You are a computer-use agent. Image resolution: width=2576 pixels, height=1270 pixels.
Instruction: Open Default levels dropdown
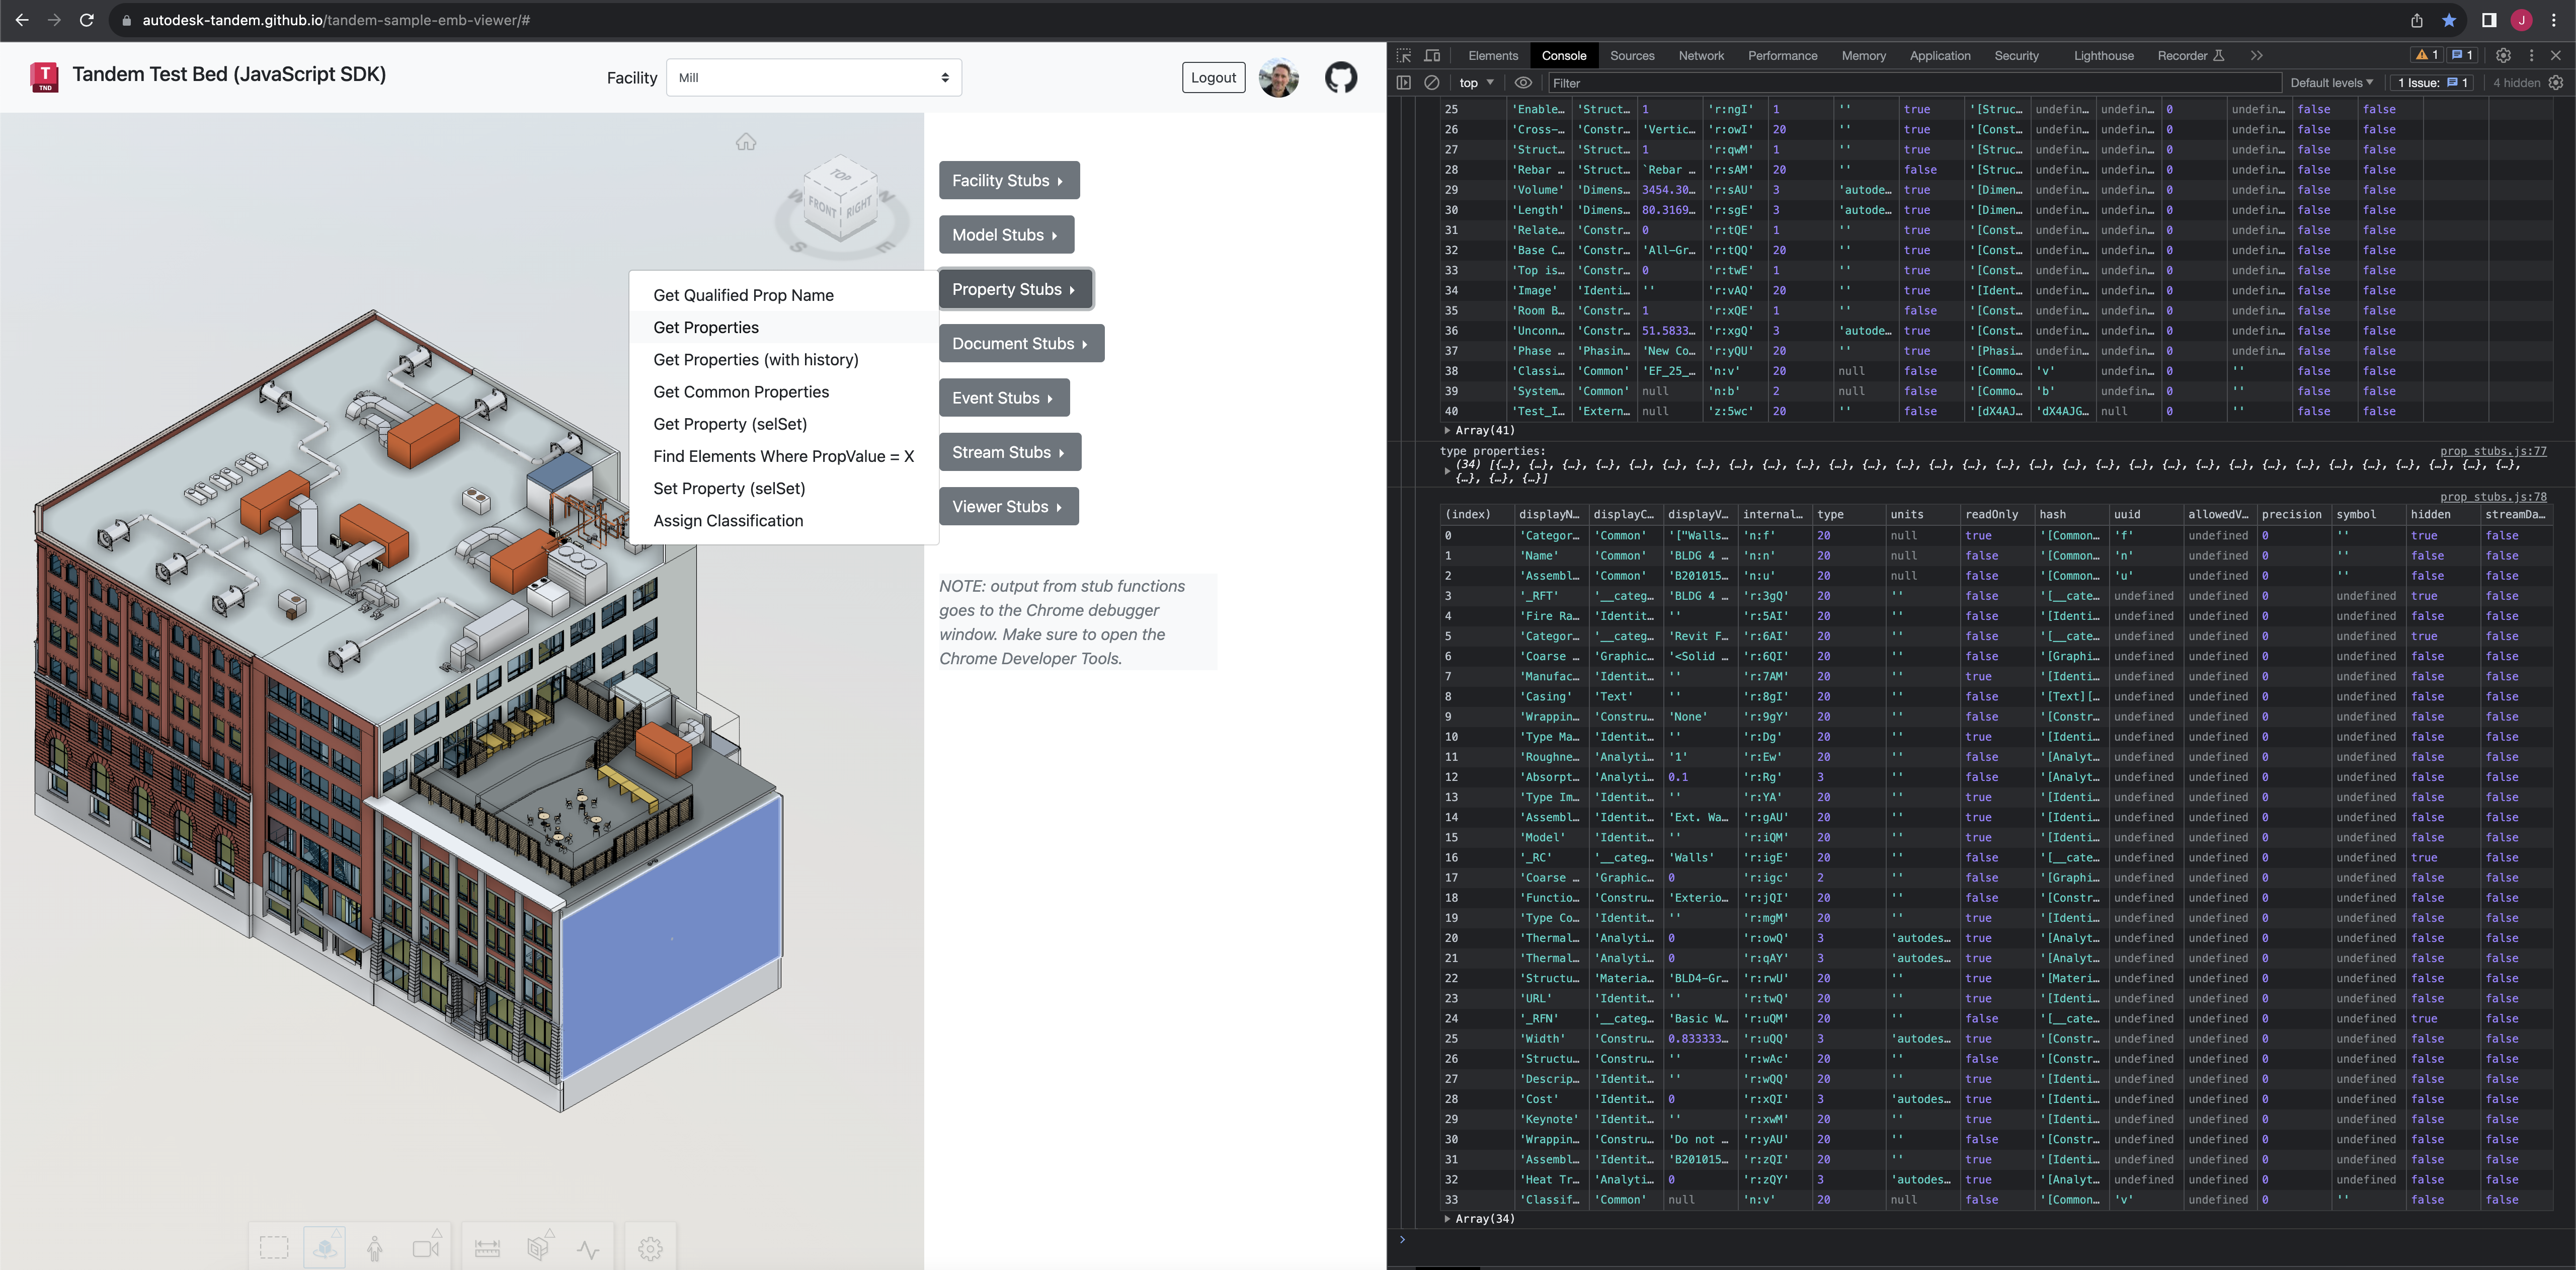tap(2331, 83)
